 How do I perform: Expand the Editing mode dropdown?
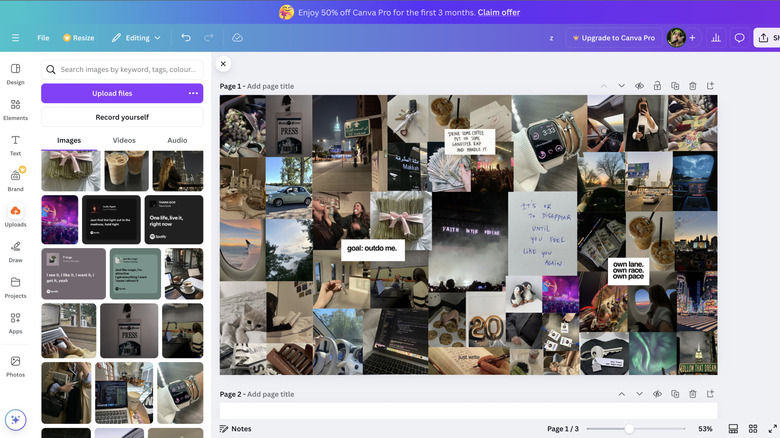[x=136, y=38]
